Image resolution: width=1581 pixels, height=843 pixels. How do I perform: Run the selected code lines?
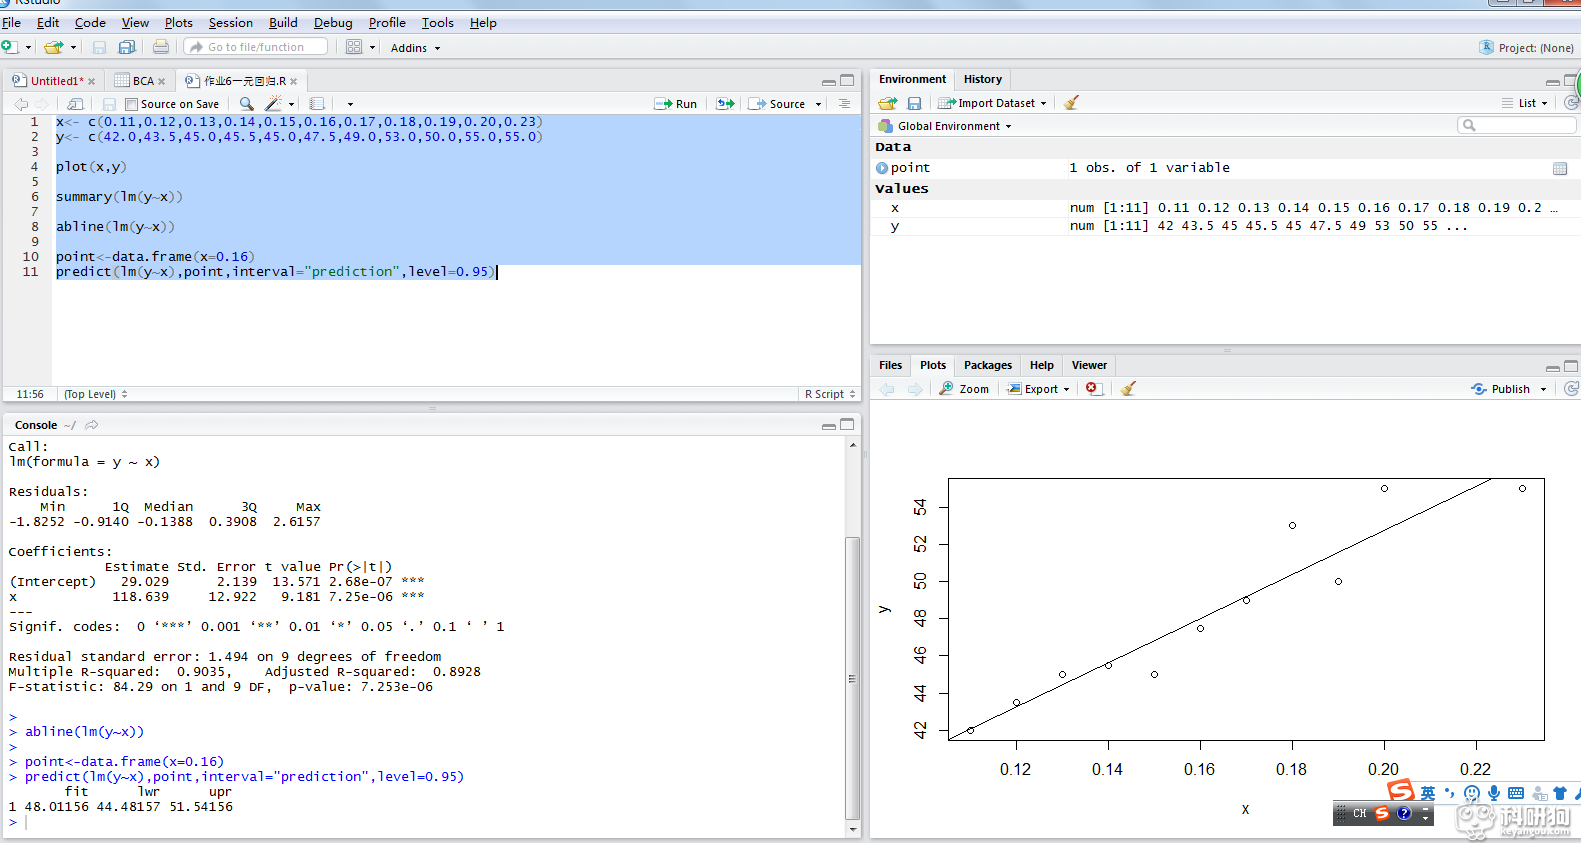coord(676,104)
